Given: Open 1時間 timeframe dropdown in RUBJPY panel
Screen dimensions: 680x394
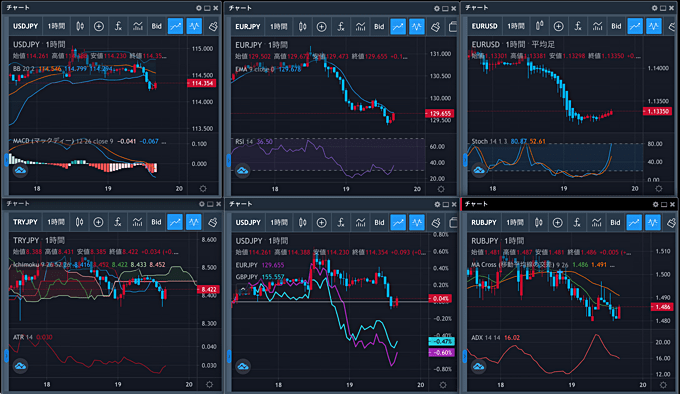Looking at the screenshot, I should click(515, 223).
